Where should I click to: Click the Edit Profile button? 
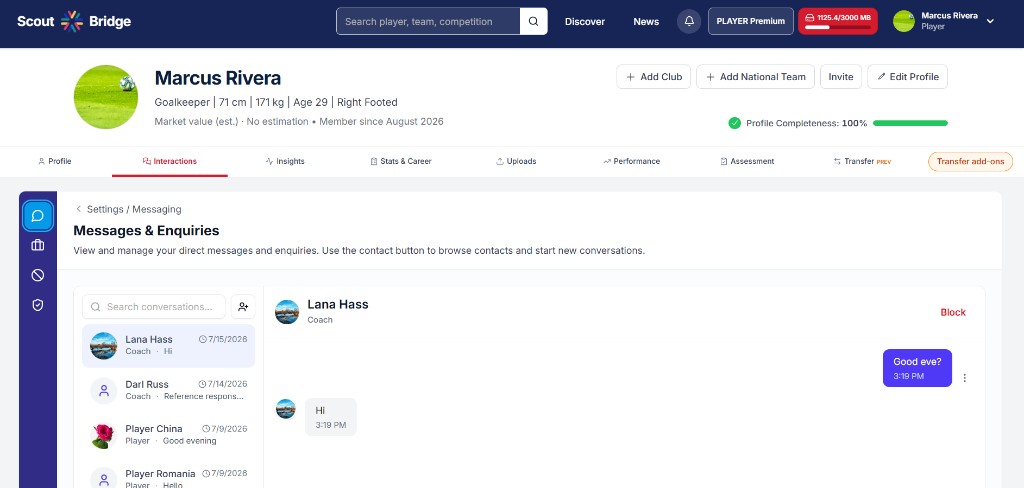(x=907, y=76)
